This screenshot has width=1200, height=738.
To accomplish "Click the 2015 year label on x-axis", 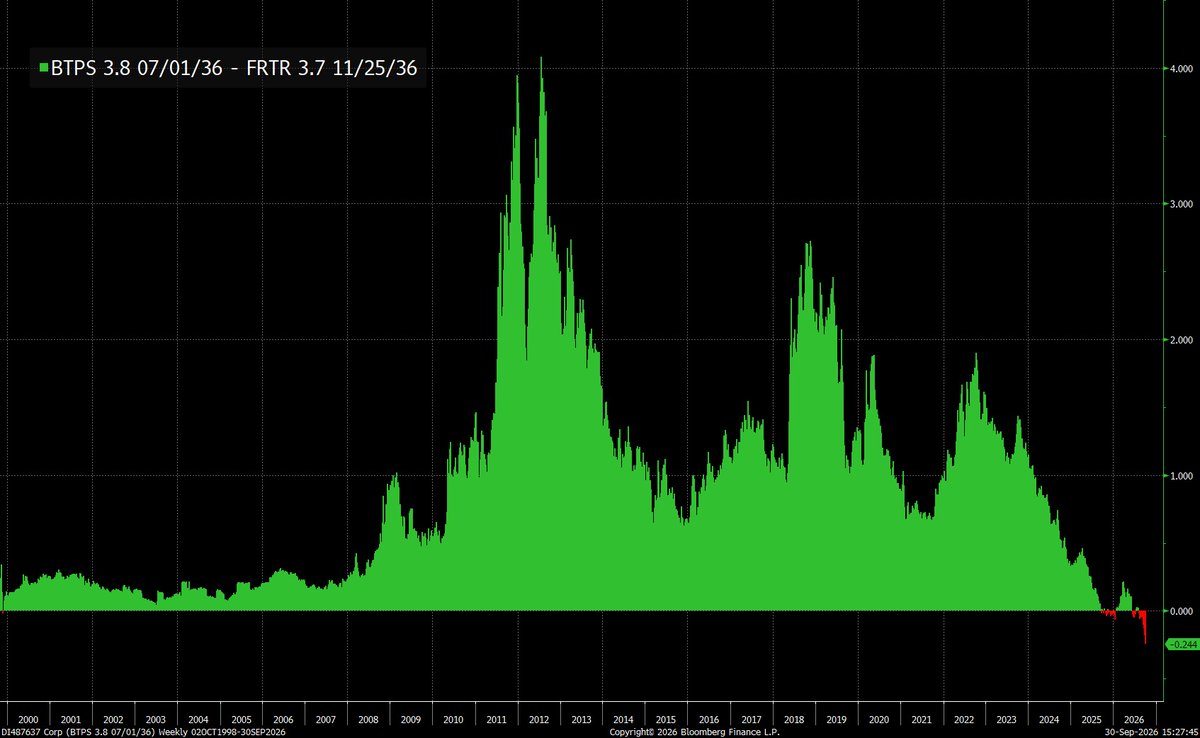I will coord(666,719).
